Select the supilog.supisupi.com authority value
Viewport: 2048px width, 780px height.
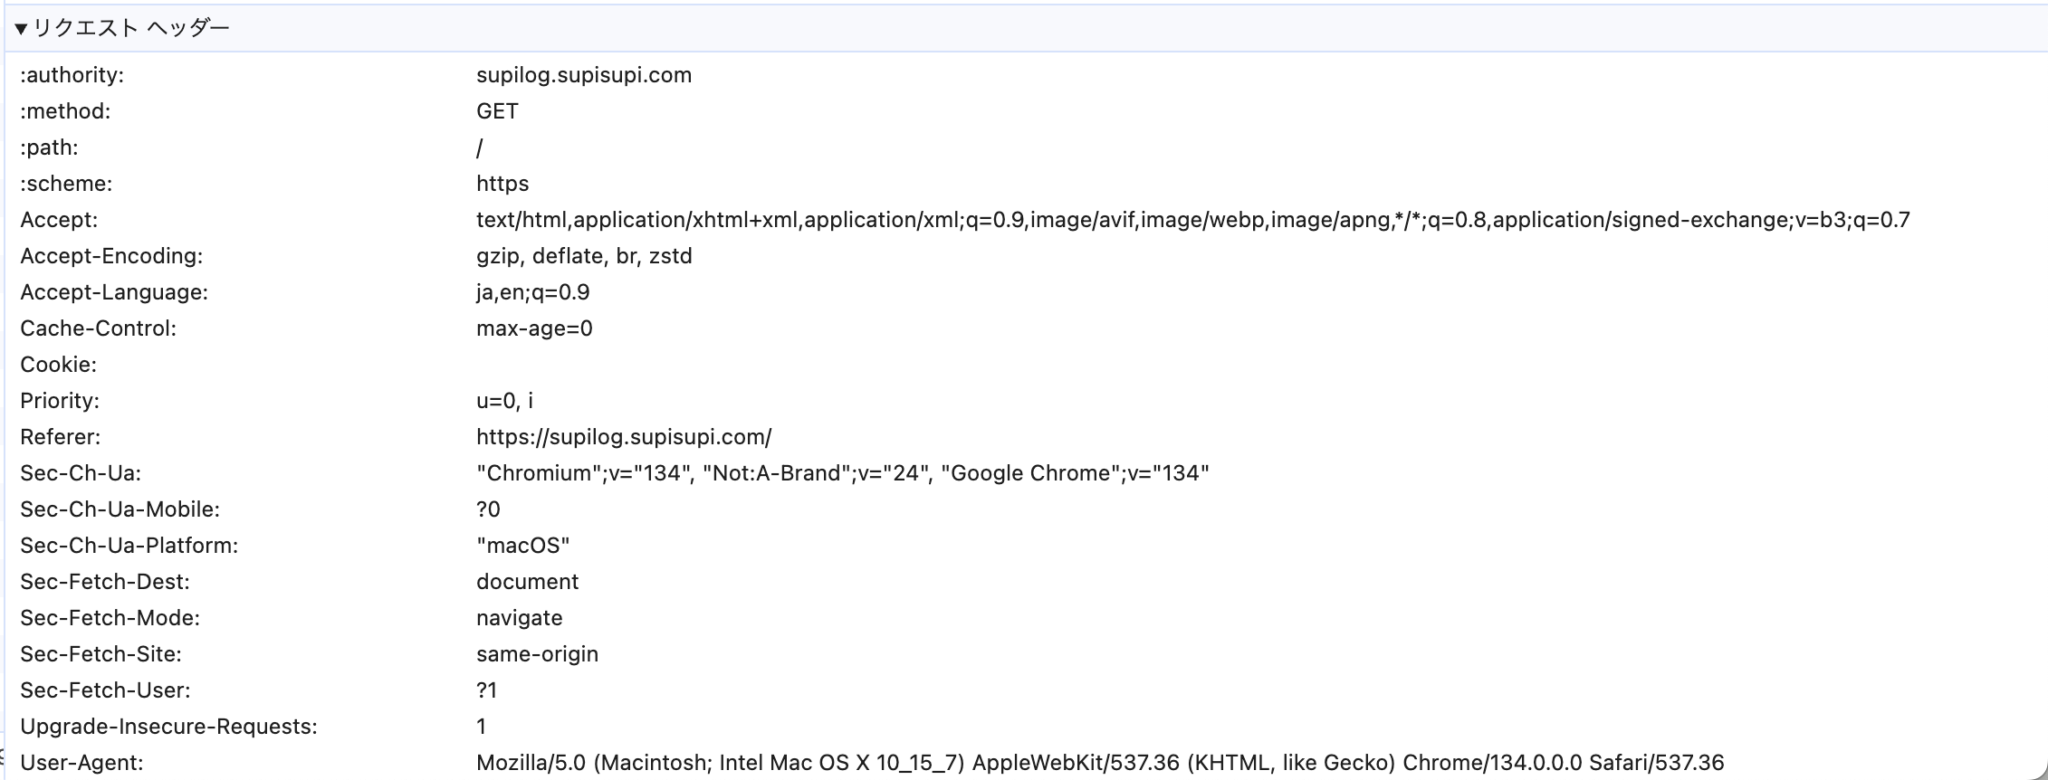tap(583, 75)
